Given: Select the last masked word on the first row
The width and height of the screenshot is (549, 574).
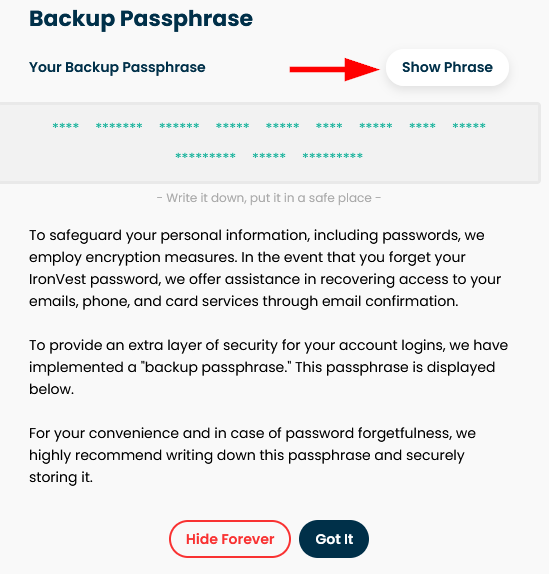Looking at the screenshot, I should tap(469, 126).
